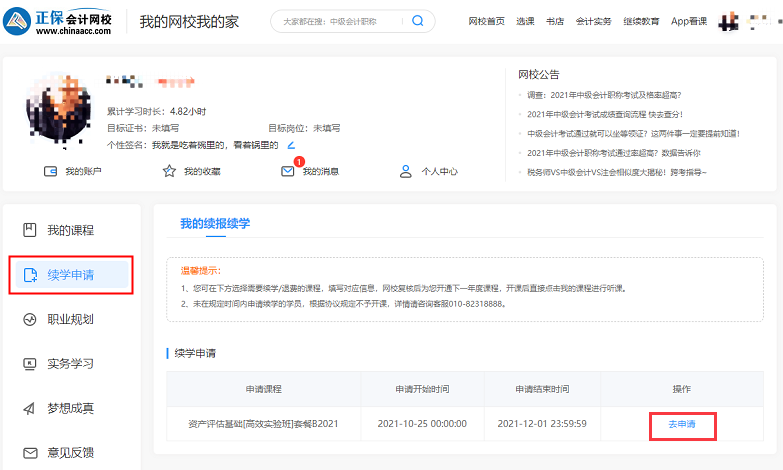Click the 实务学习 monitor icon
Image resolution: width=783 pixels, height=470 pixels.
(30, 364)
